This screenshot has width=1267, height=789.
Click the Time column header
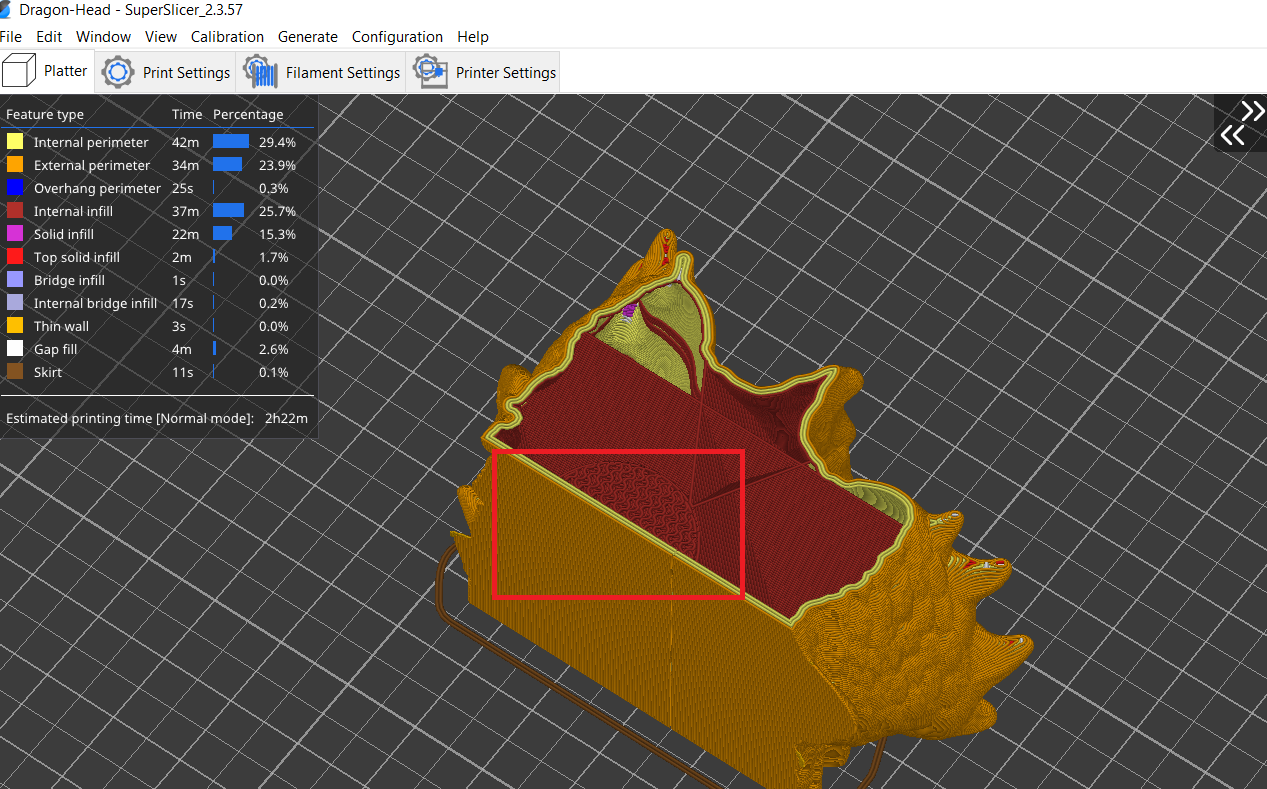tap(187, 115)
